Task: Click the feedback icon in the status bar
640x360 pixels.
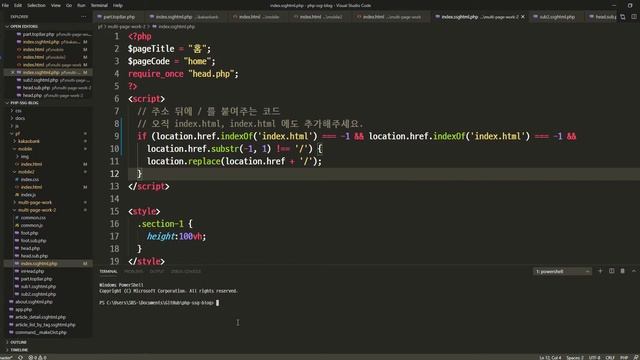Action: coord(636,357)
